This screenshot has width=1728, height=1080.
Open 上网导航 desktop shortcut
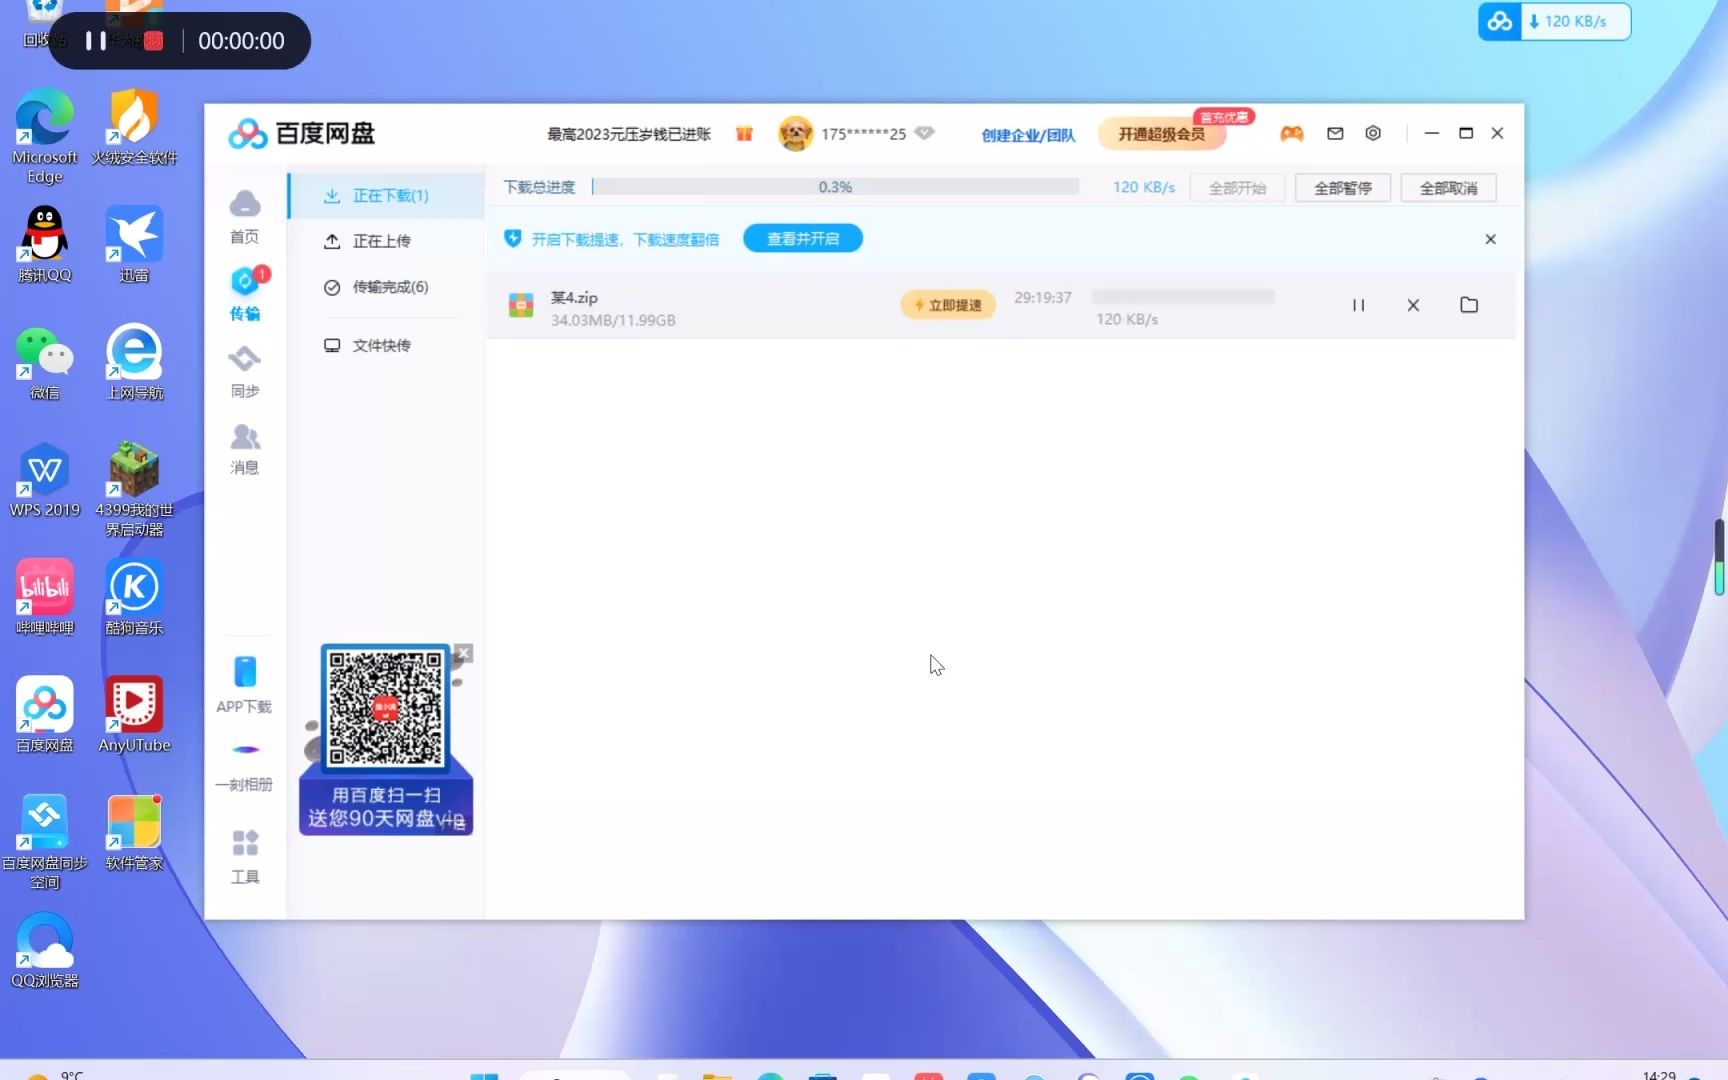[134, 363]
